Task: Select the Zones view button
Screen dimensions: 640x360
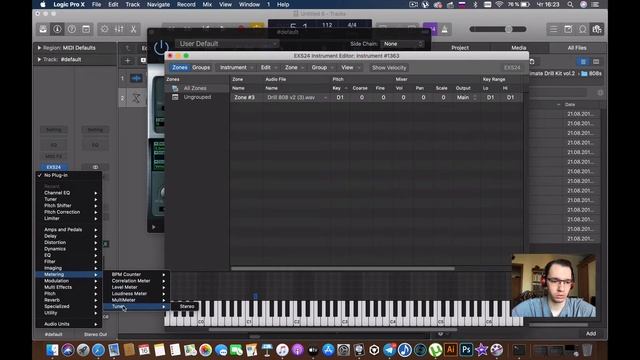Action: click(x=180, y=67)
